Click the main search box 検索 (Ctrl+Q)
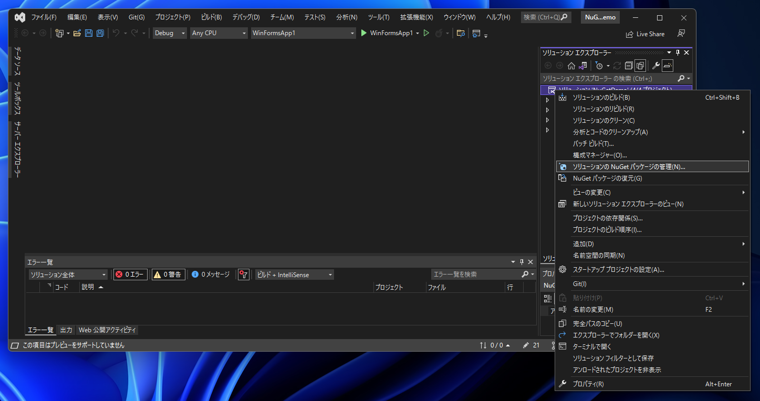760x401 pixels. tap(546, 17)
